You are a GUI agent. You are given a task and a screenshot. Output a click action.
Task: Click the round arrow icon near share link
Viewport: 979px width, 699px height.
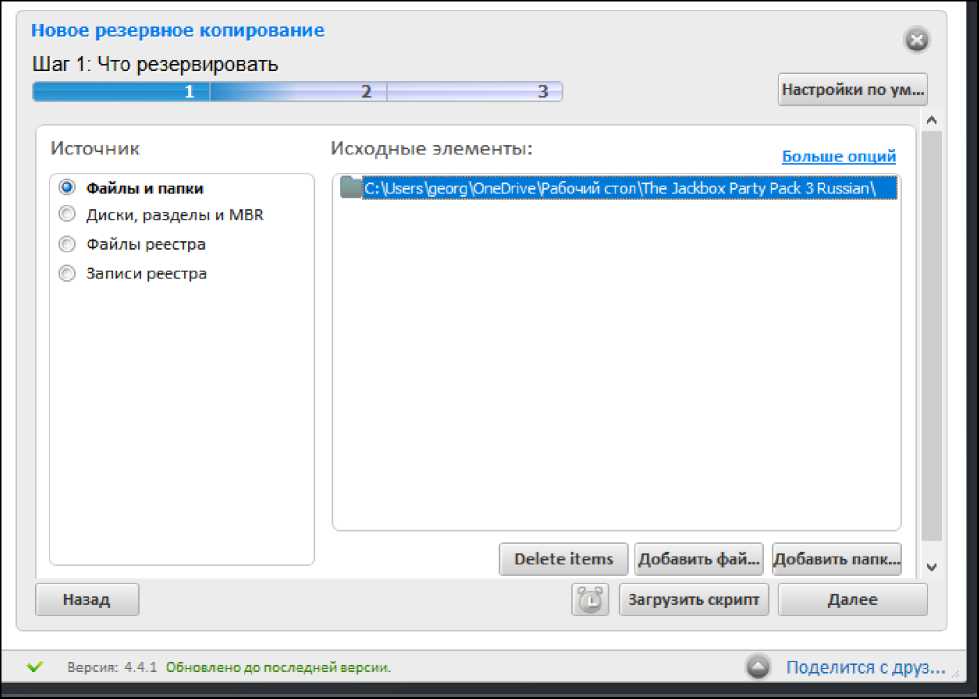[x=758, y=667]
